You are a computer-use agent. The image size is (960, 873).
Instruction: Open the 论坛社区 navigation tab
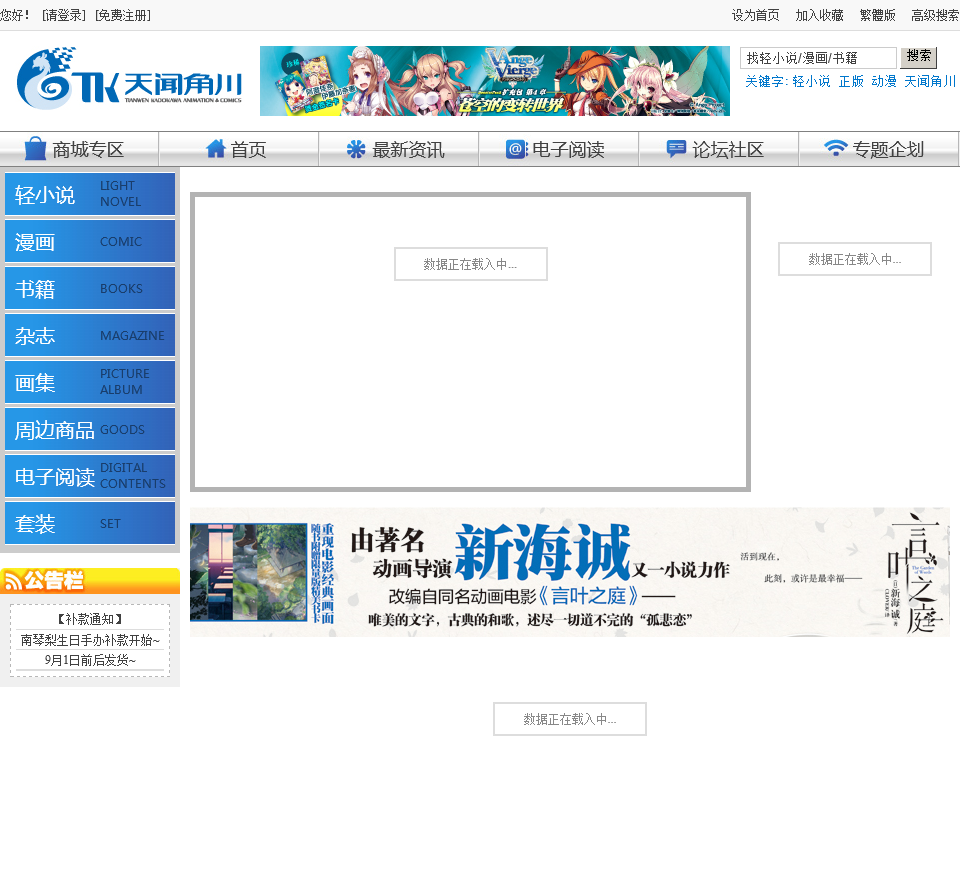718,149
